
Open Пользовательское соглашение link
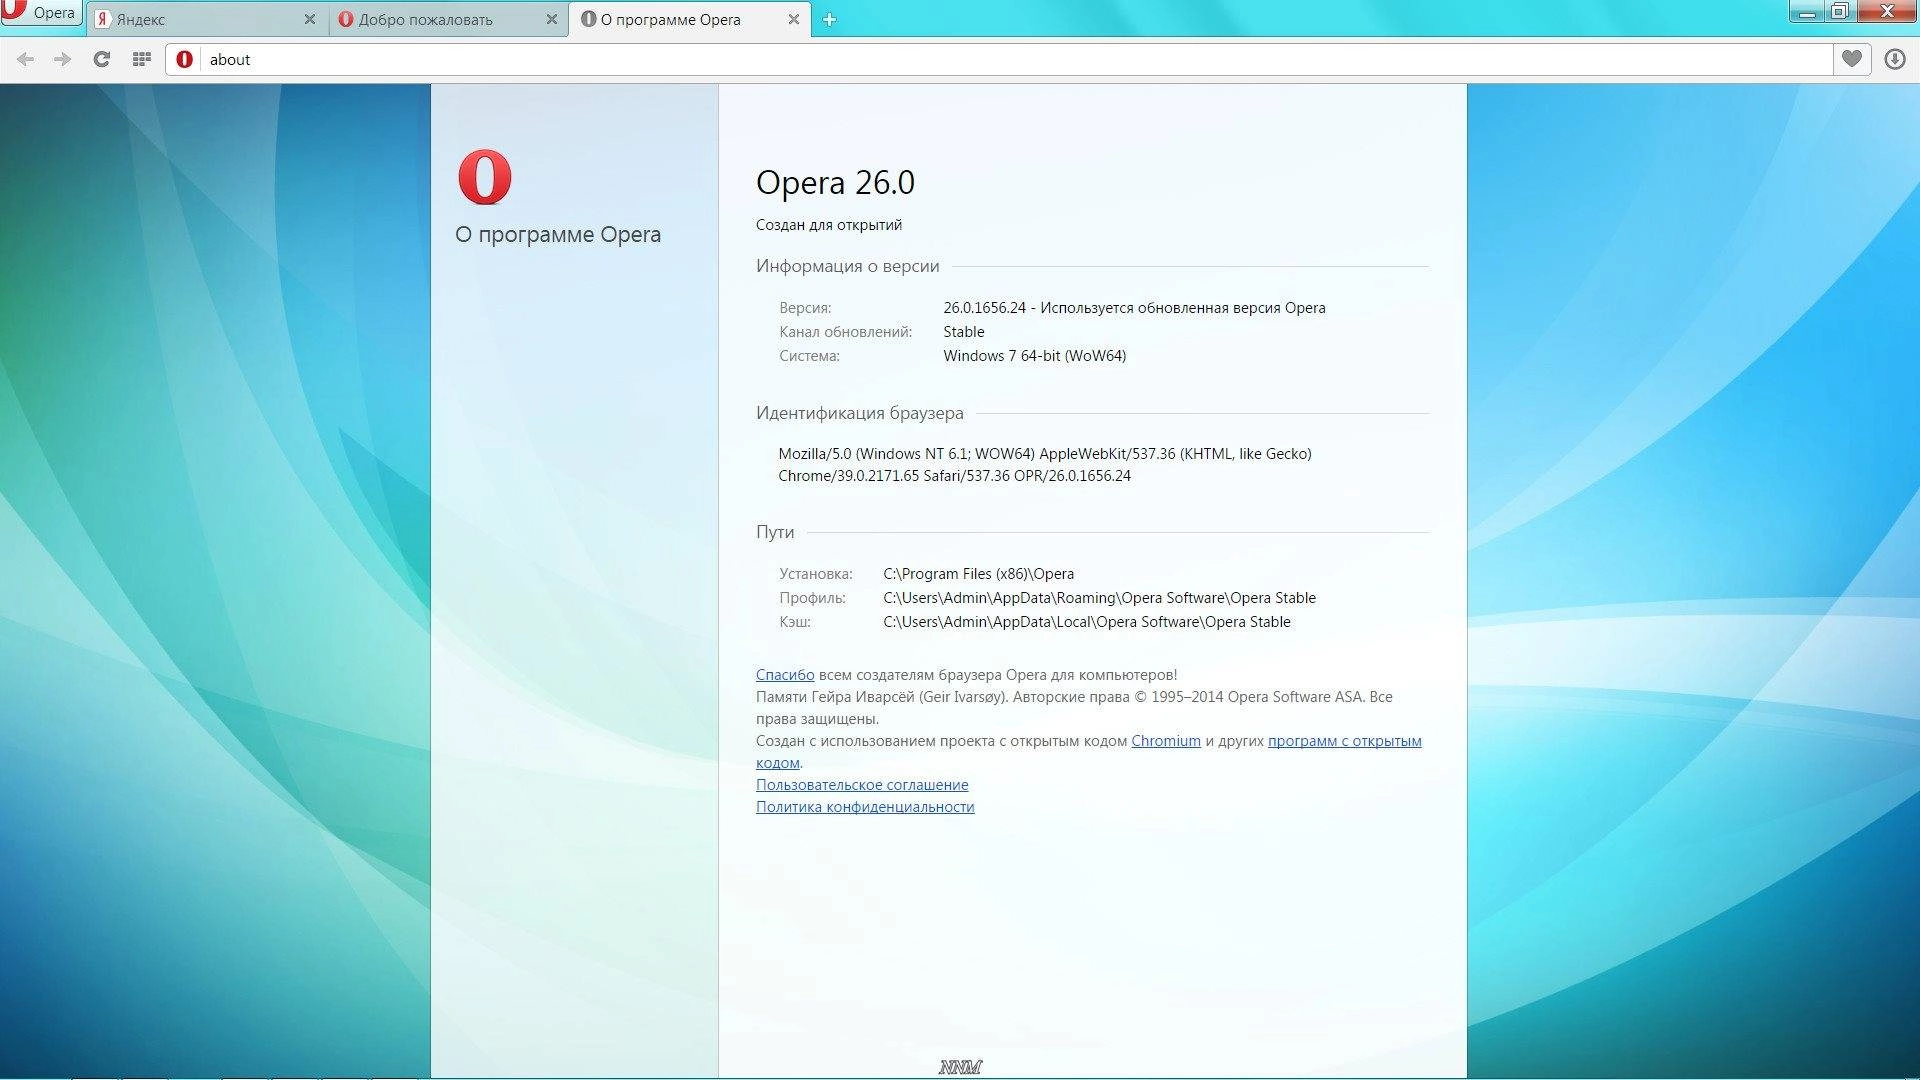pos(862,785)
